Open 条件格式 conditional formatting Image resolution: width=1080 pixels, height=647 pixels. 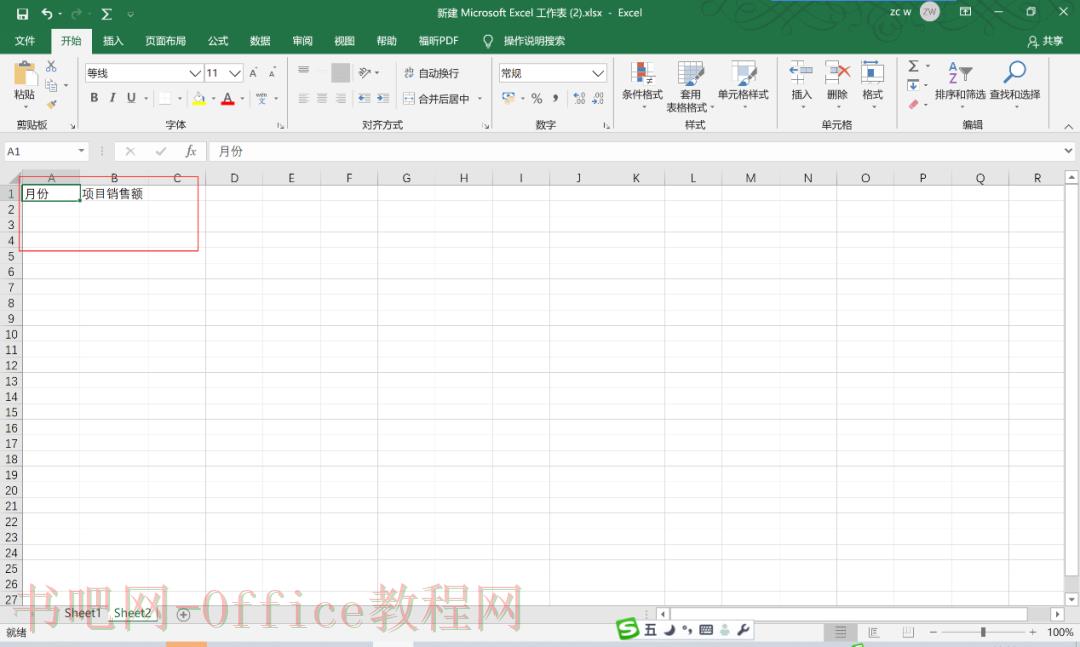tap(642, 85)
